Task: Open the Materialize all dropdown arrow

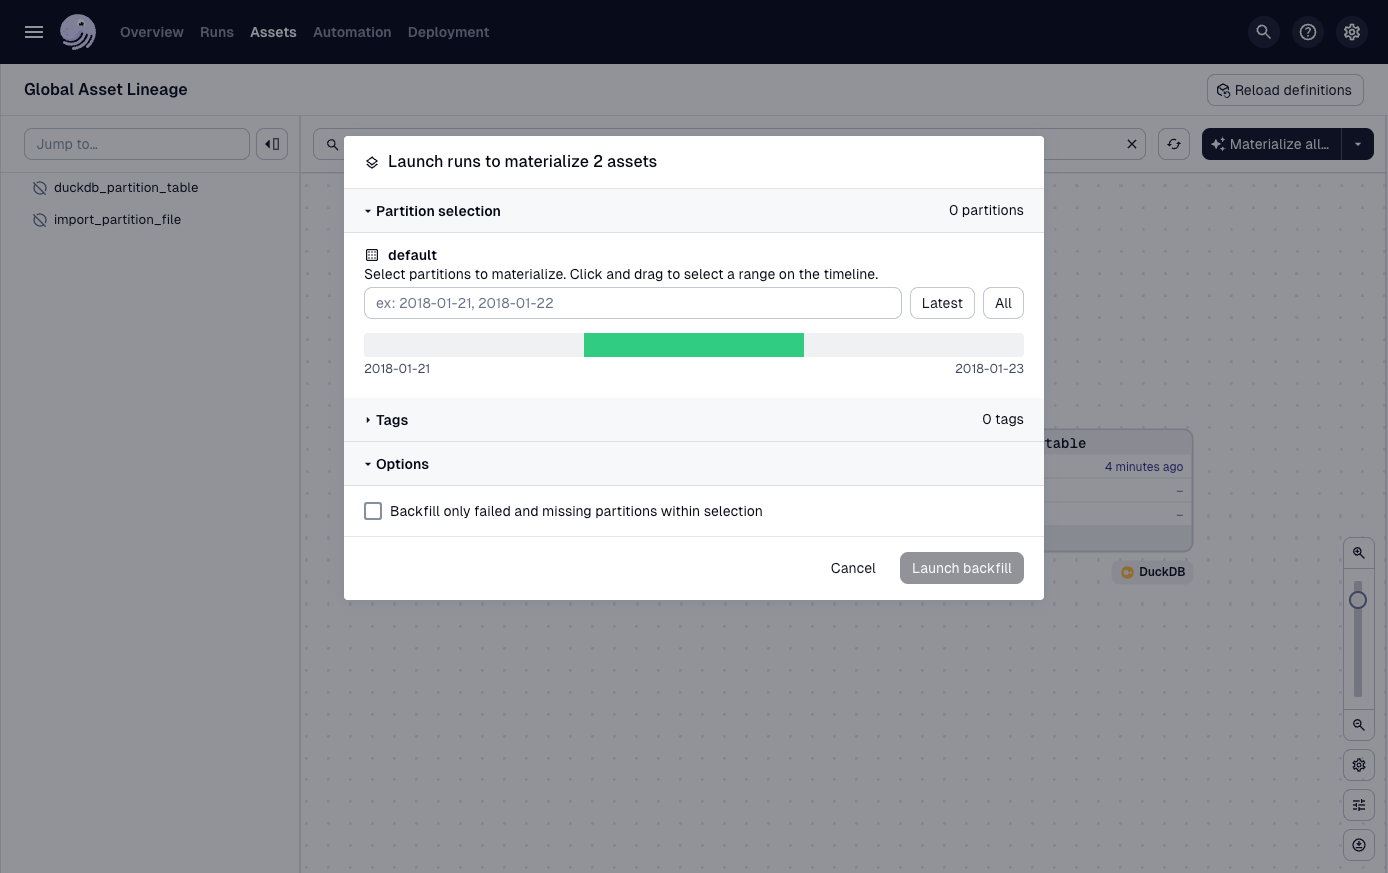Action: pyautogui.click(x=1358, y=144)
